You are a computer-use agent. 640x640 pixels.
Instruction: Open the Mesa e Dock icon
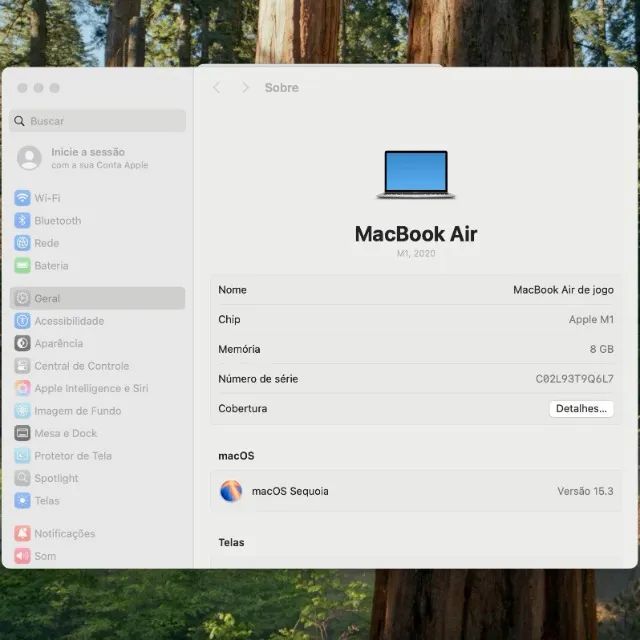[22, 433]
